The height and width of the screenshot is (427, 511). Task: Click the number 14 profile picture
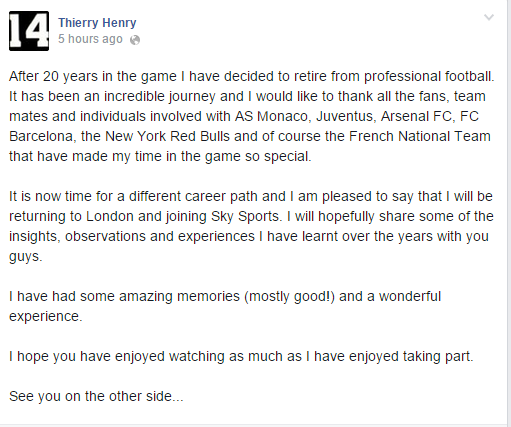(29, 31)
